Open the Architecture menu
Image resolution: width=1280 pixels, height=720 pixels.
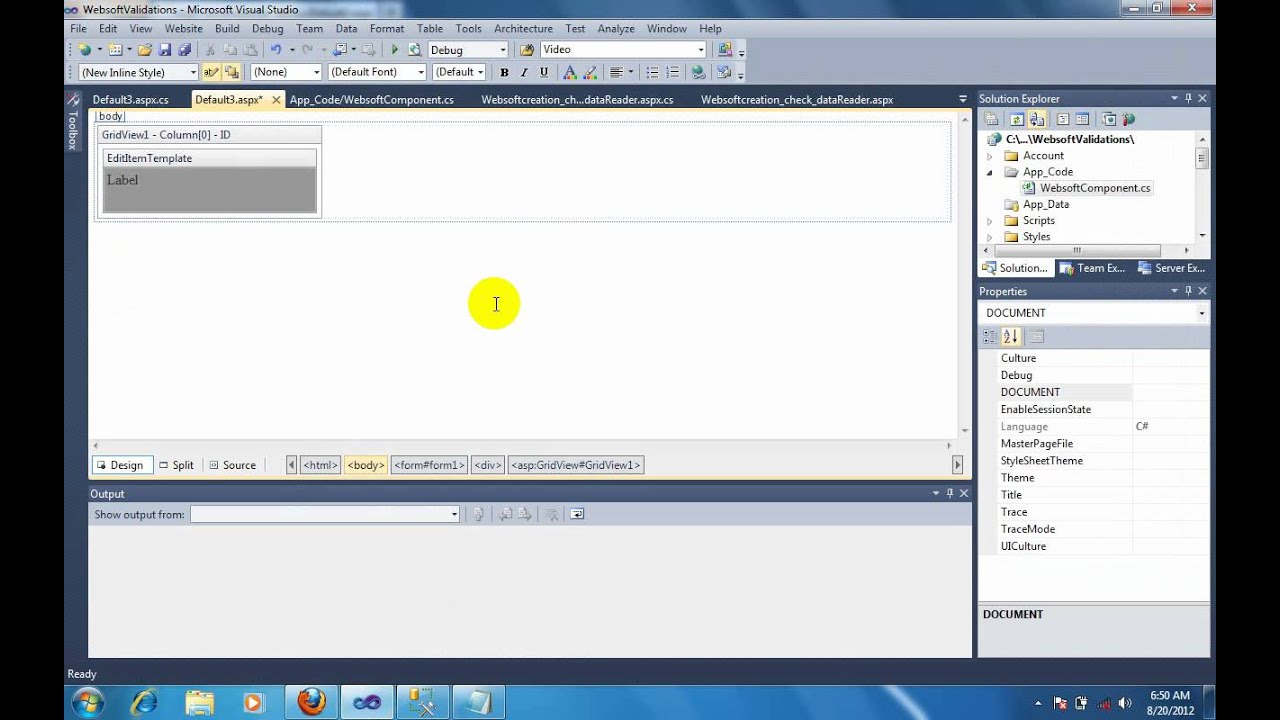tap(523, 29)
